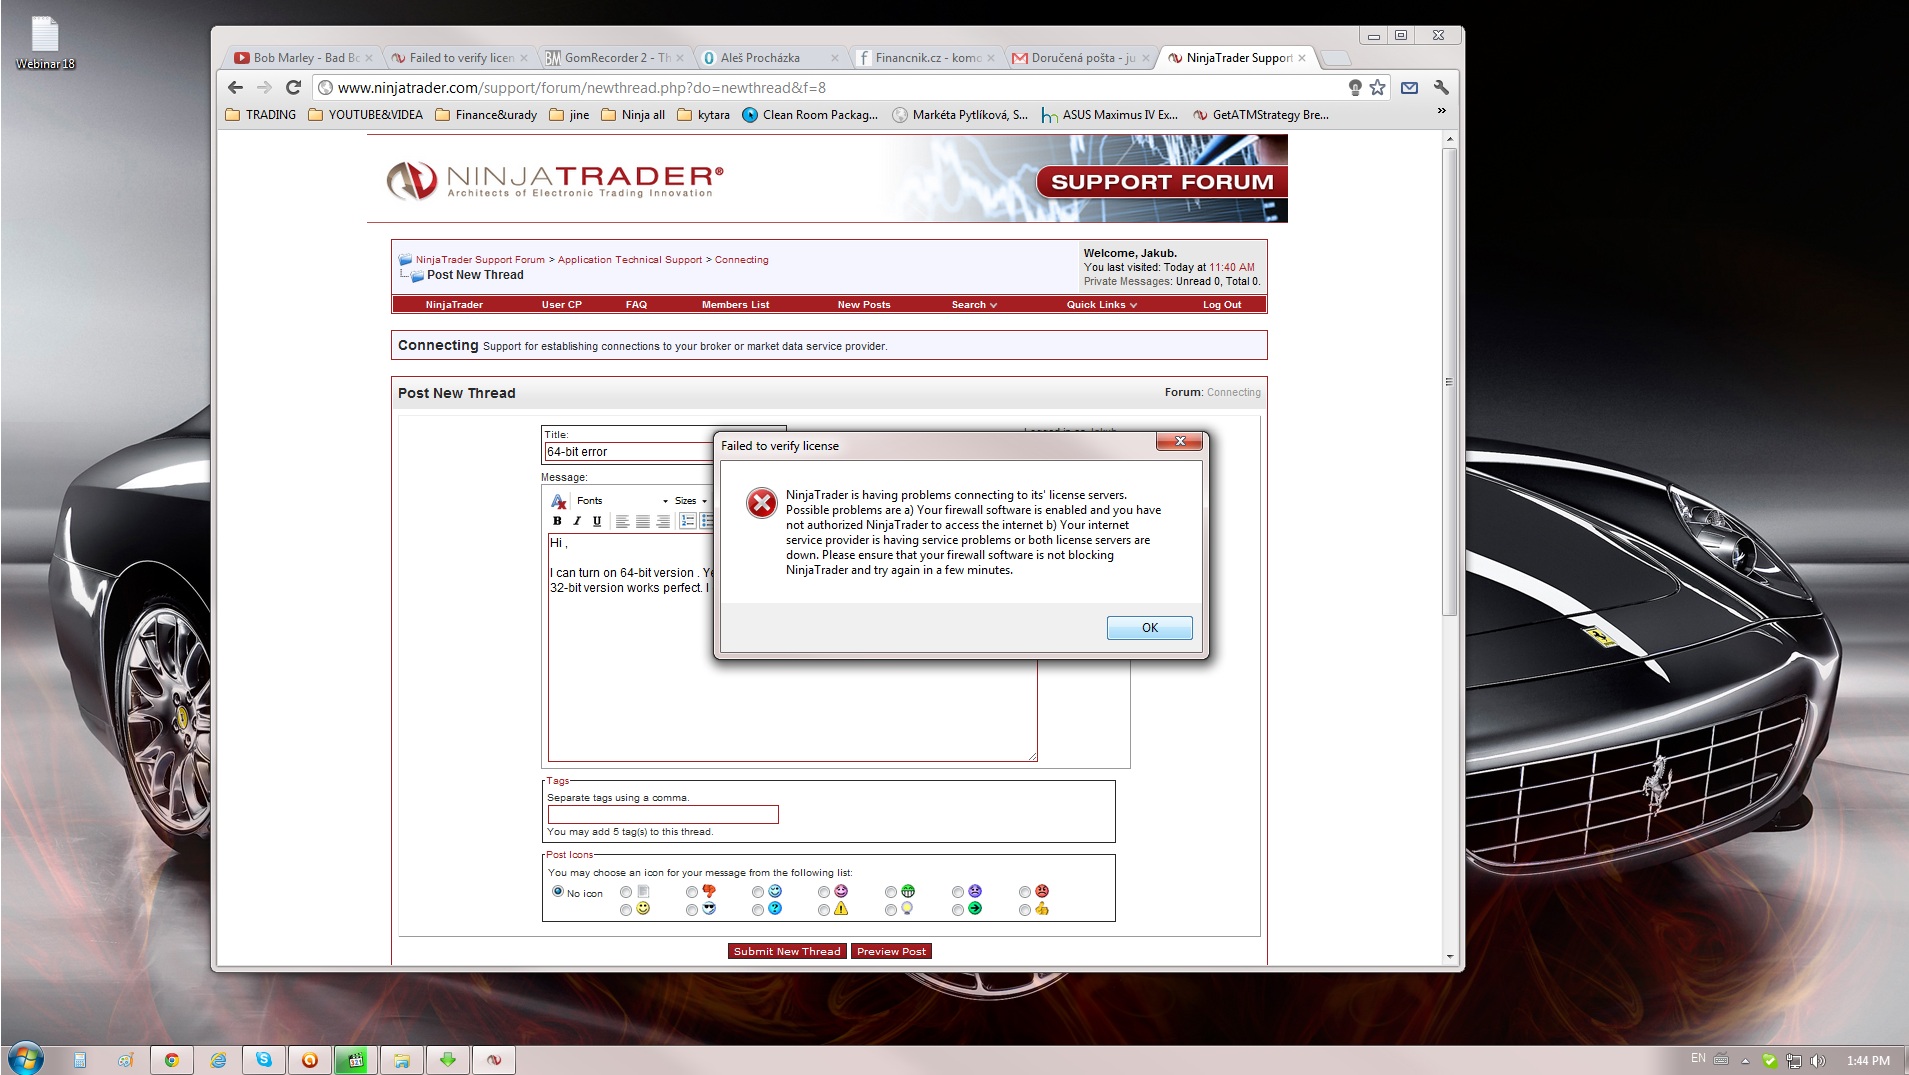Toggle bold formatting in message editor
Screen dimensions: 1909x1075
(x=557, y=521)
